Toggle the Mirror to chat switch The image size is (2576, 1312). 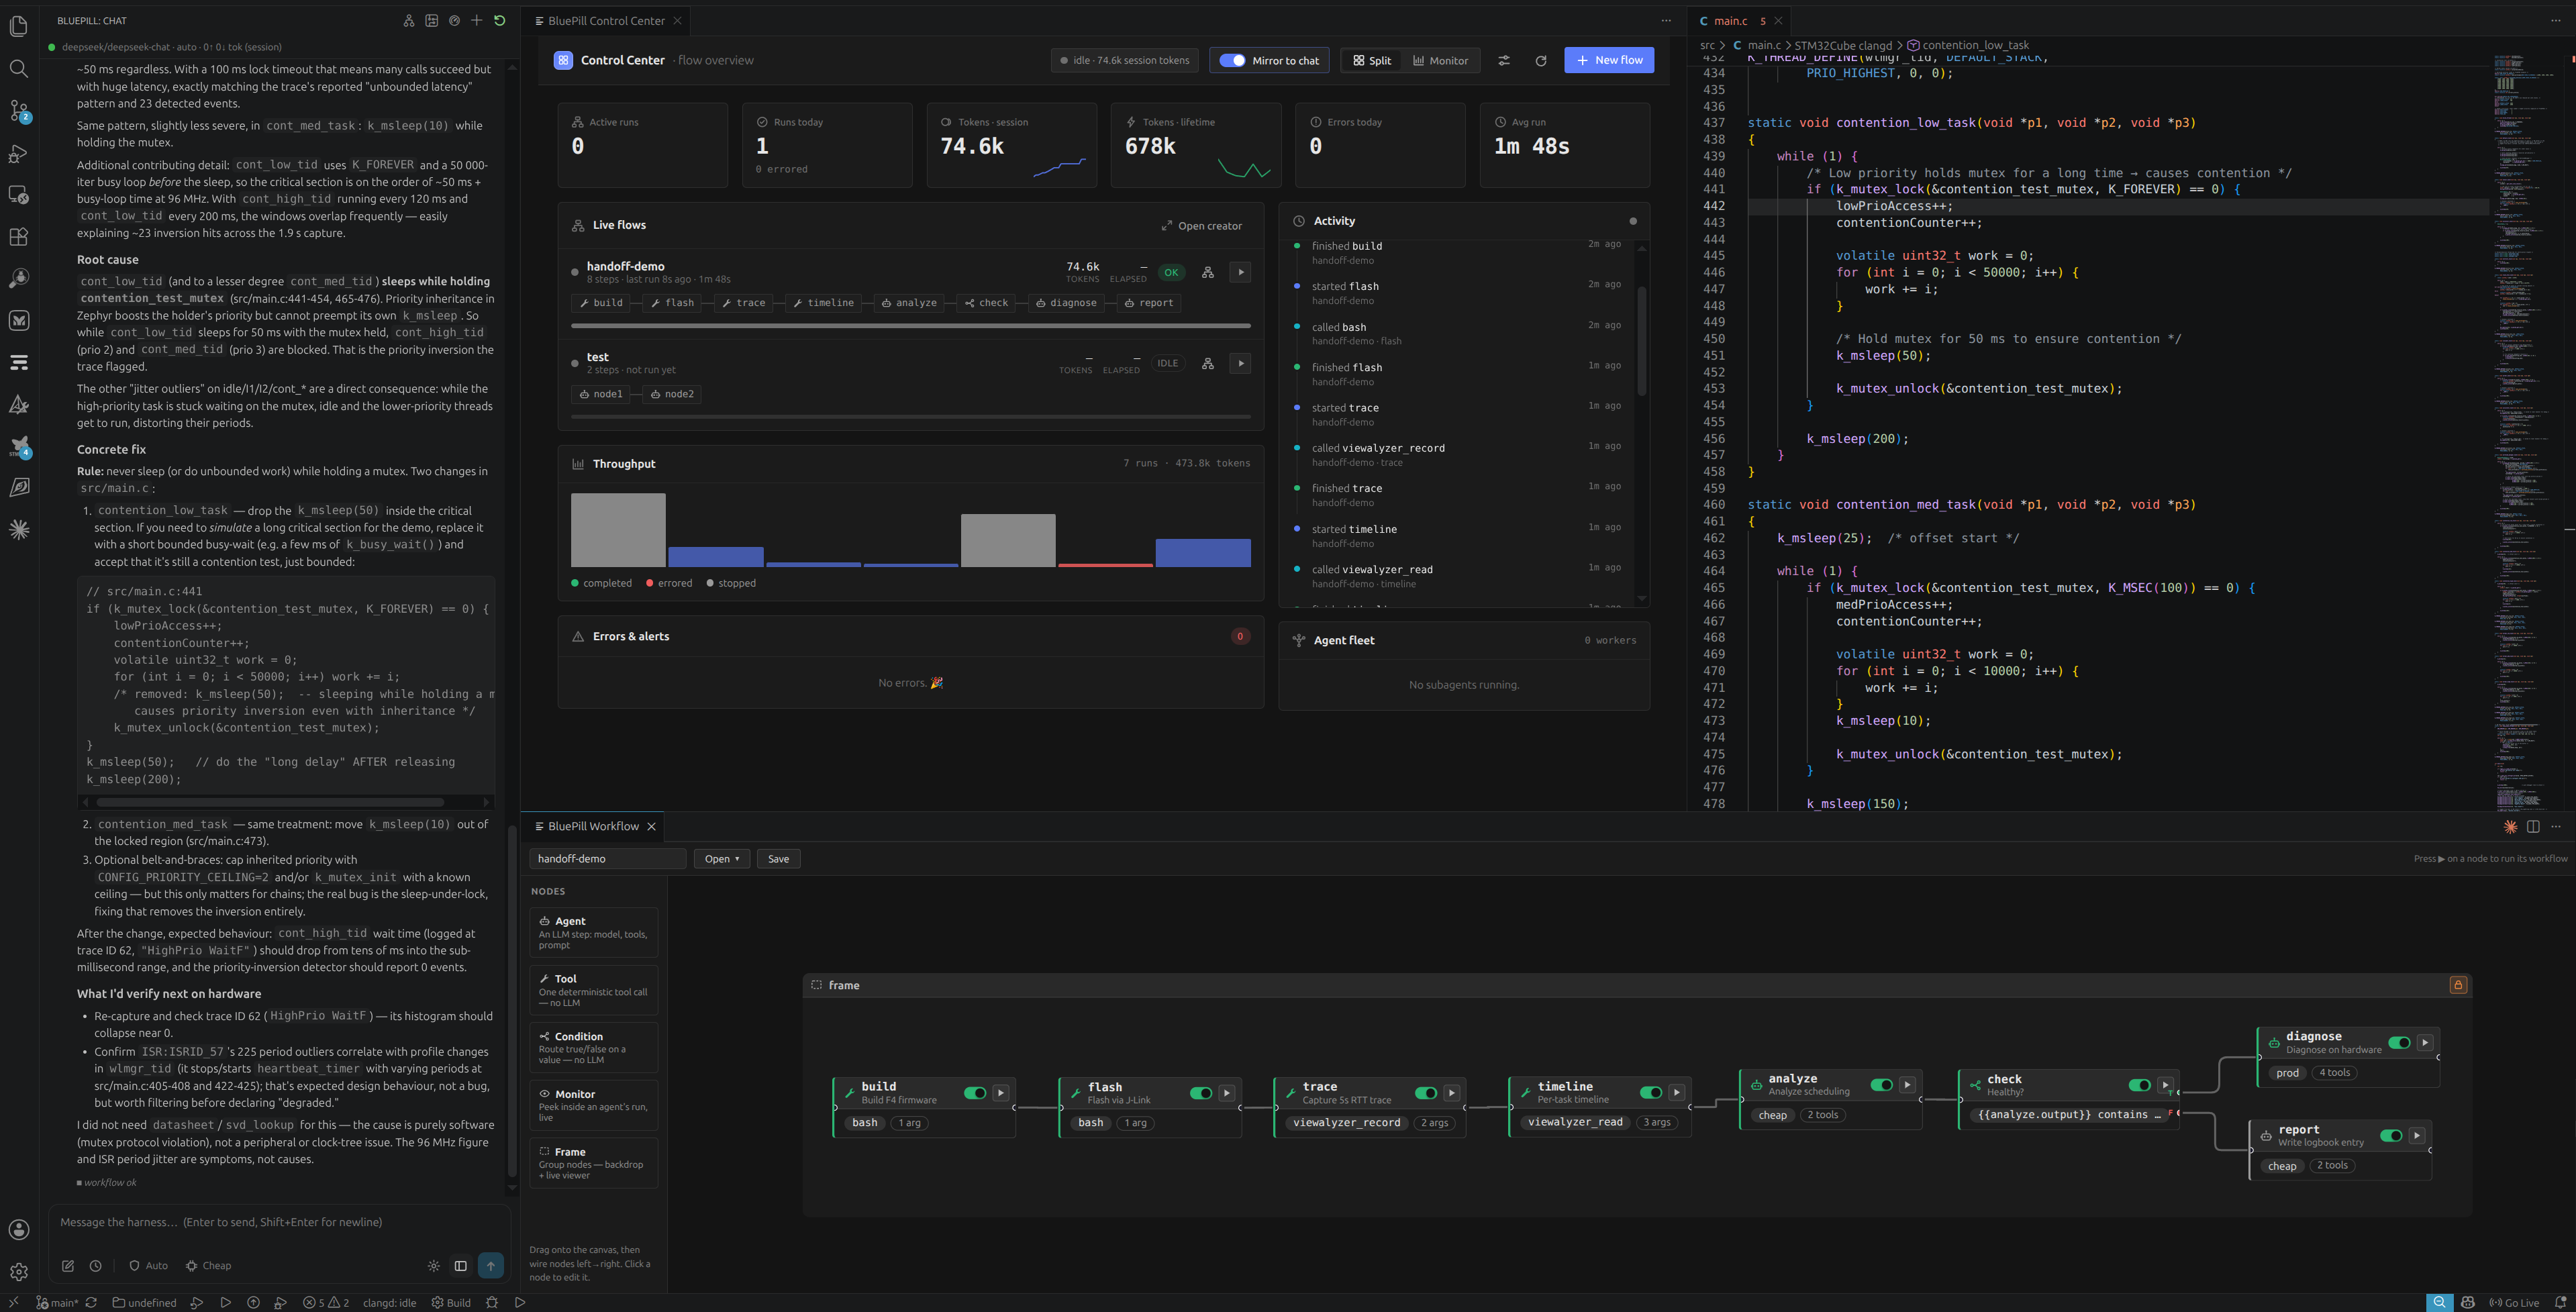point(1232,60)
